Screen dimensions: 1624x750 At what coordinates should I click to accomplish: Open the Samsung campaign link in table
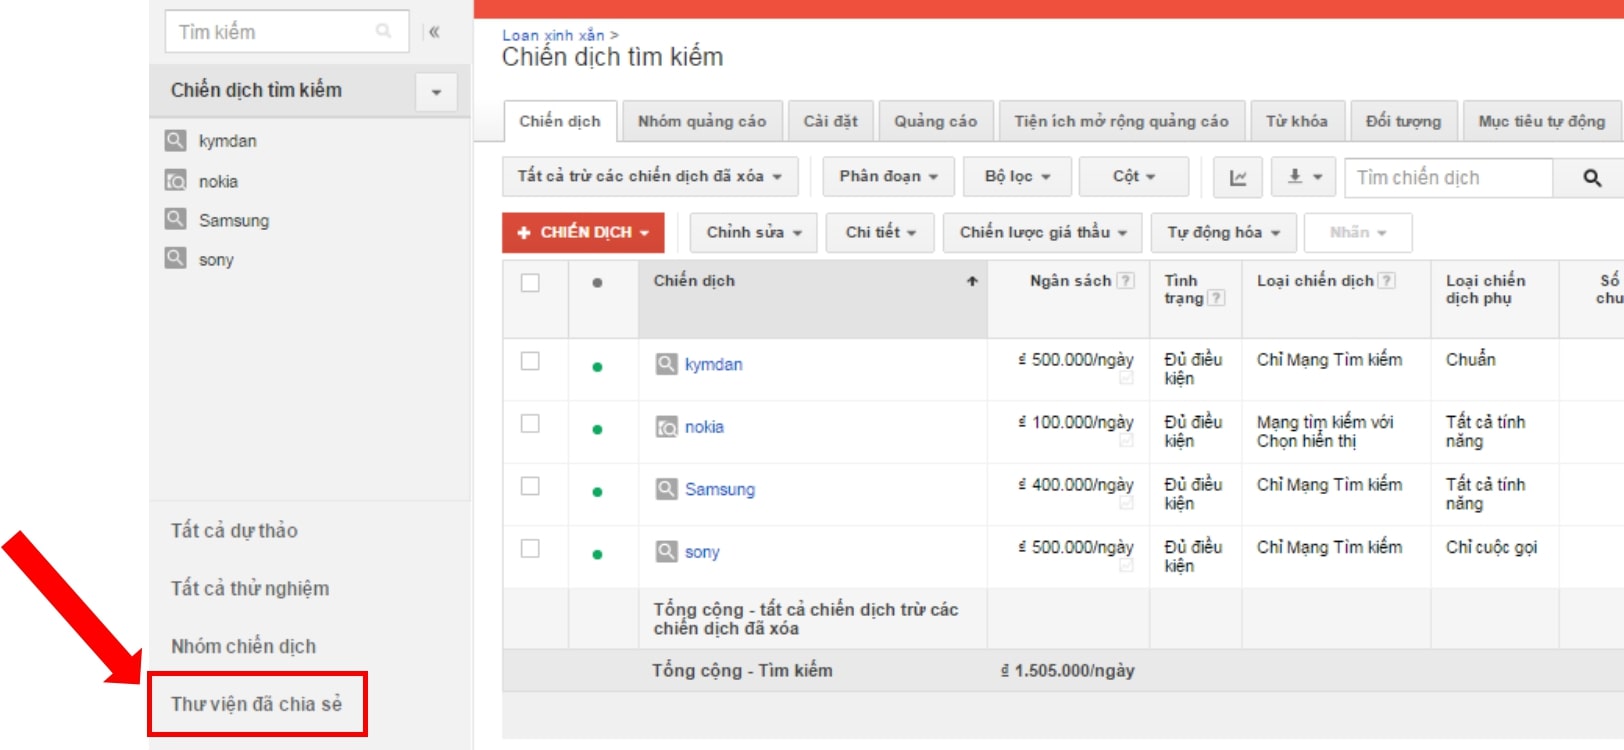click(x=720, y=490)
